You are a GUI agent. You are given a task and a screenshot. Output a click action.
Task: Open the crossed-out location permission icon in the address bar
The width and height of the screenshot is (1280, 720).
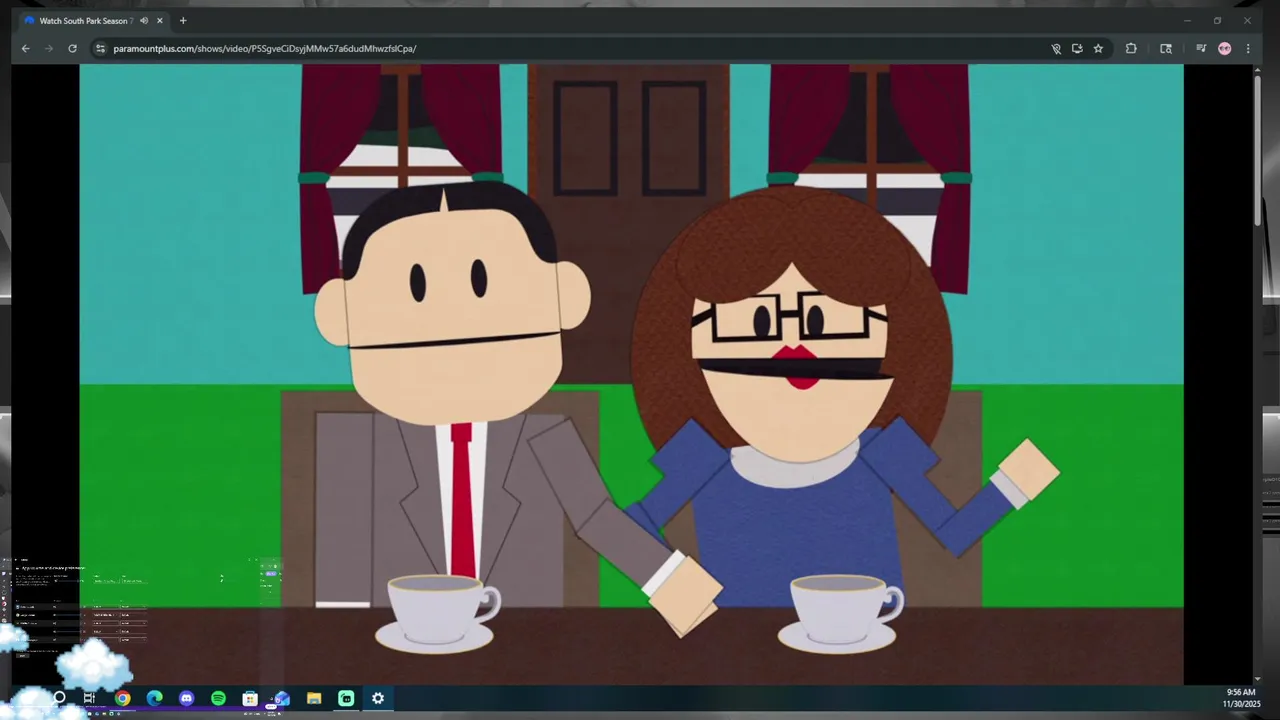click(1056, 48)
